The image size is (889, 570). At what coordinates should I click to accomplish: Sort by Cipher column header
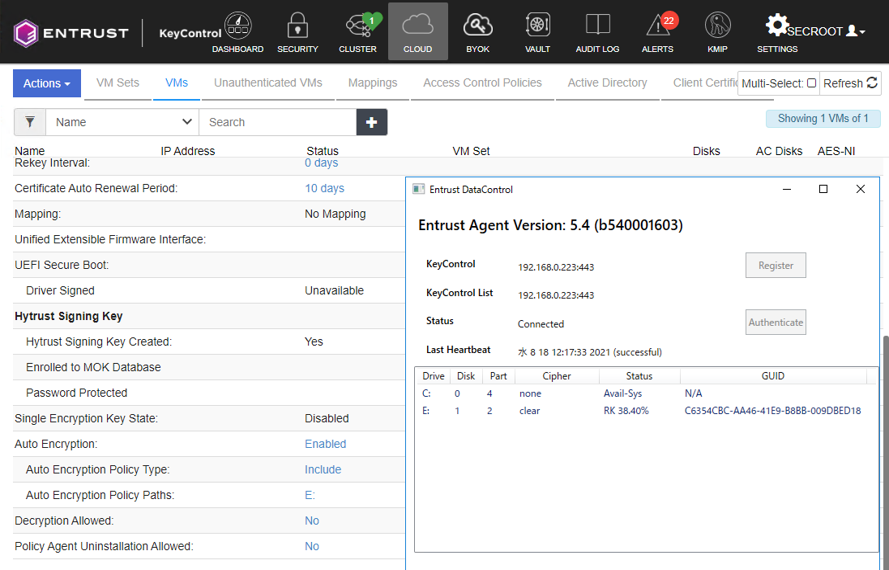point(557,376)
